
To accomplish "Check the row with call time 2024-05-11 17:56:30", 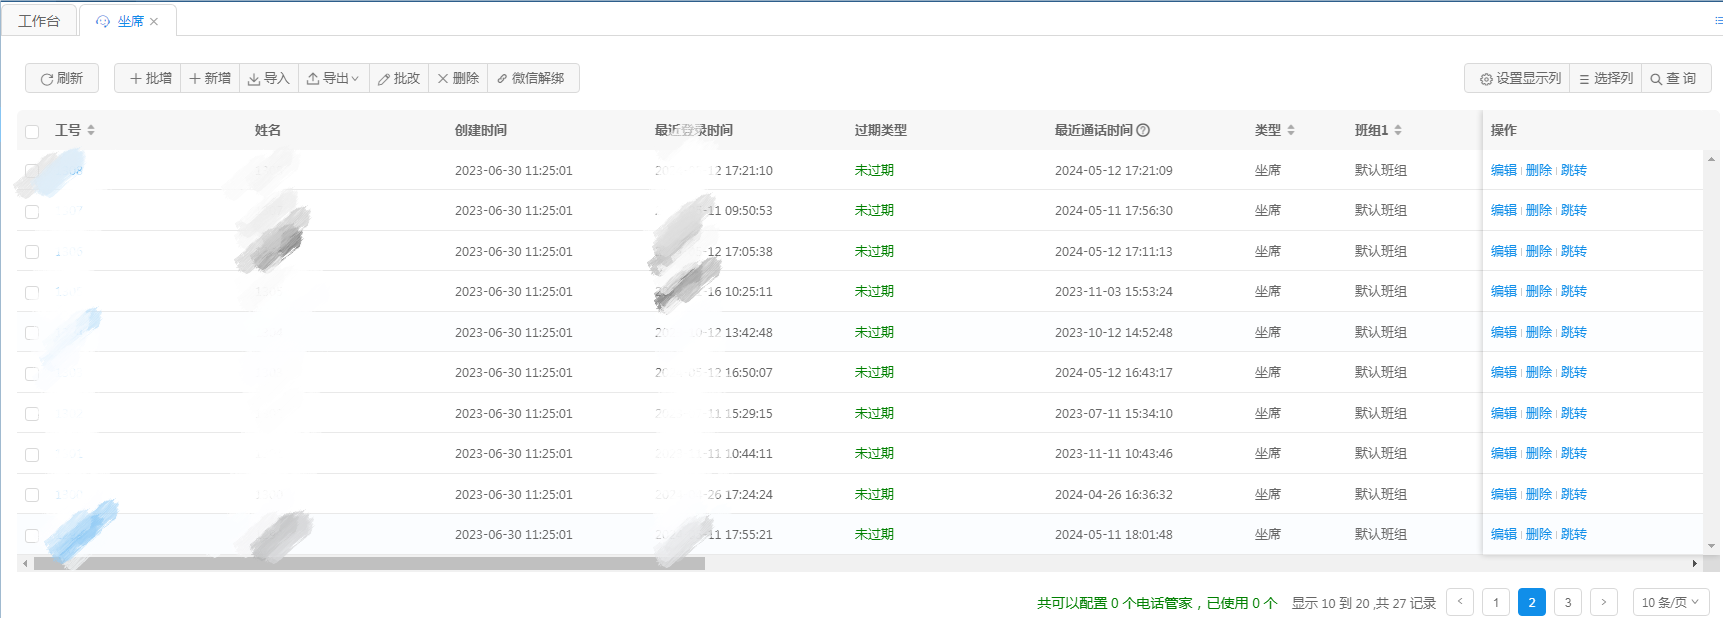I will point(32,211).
